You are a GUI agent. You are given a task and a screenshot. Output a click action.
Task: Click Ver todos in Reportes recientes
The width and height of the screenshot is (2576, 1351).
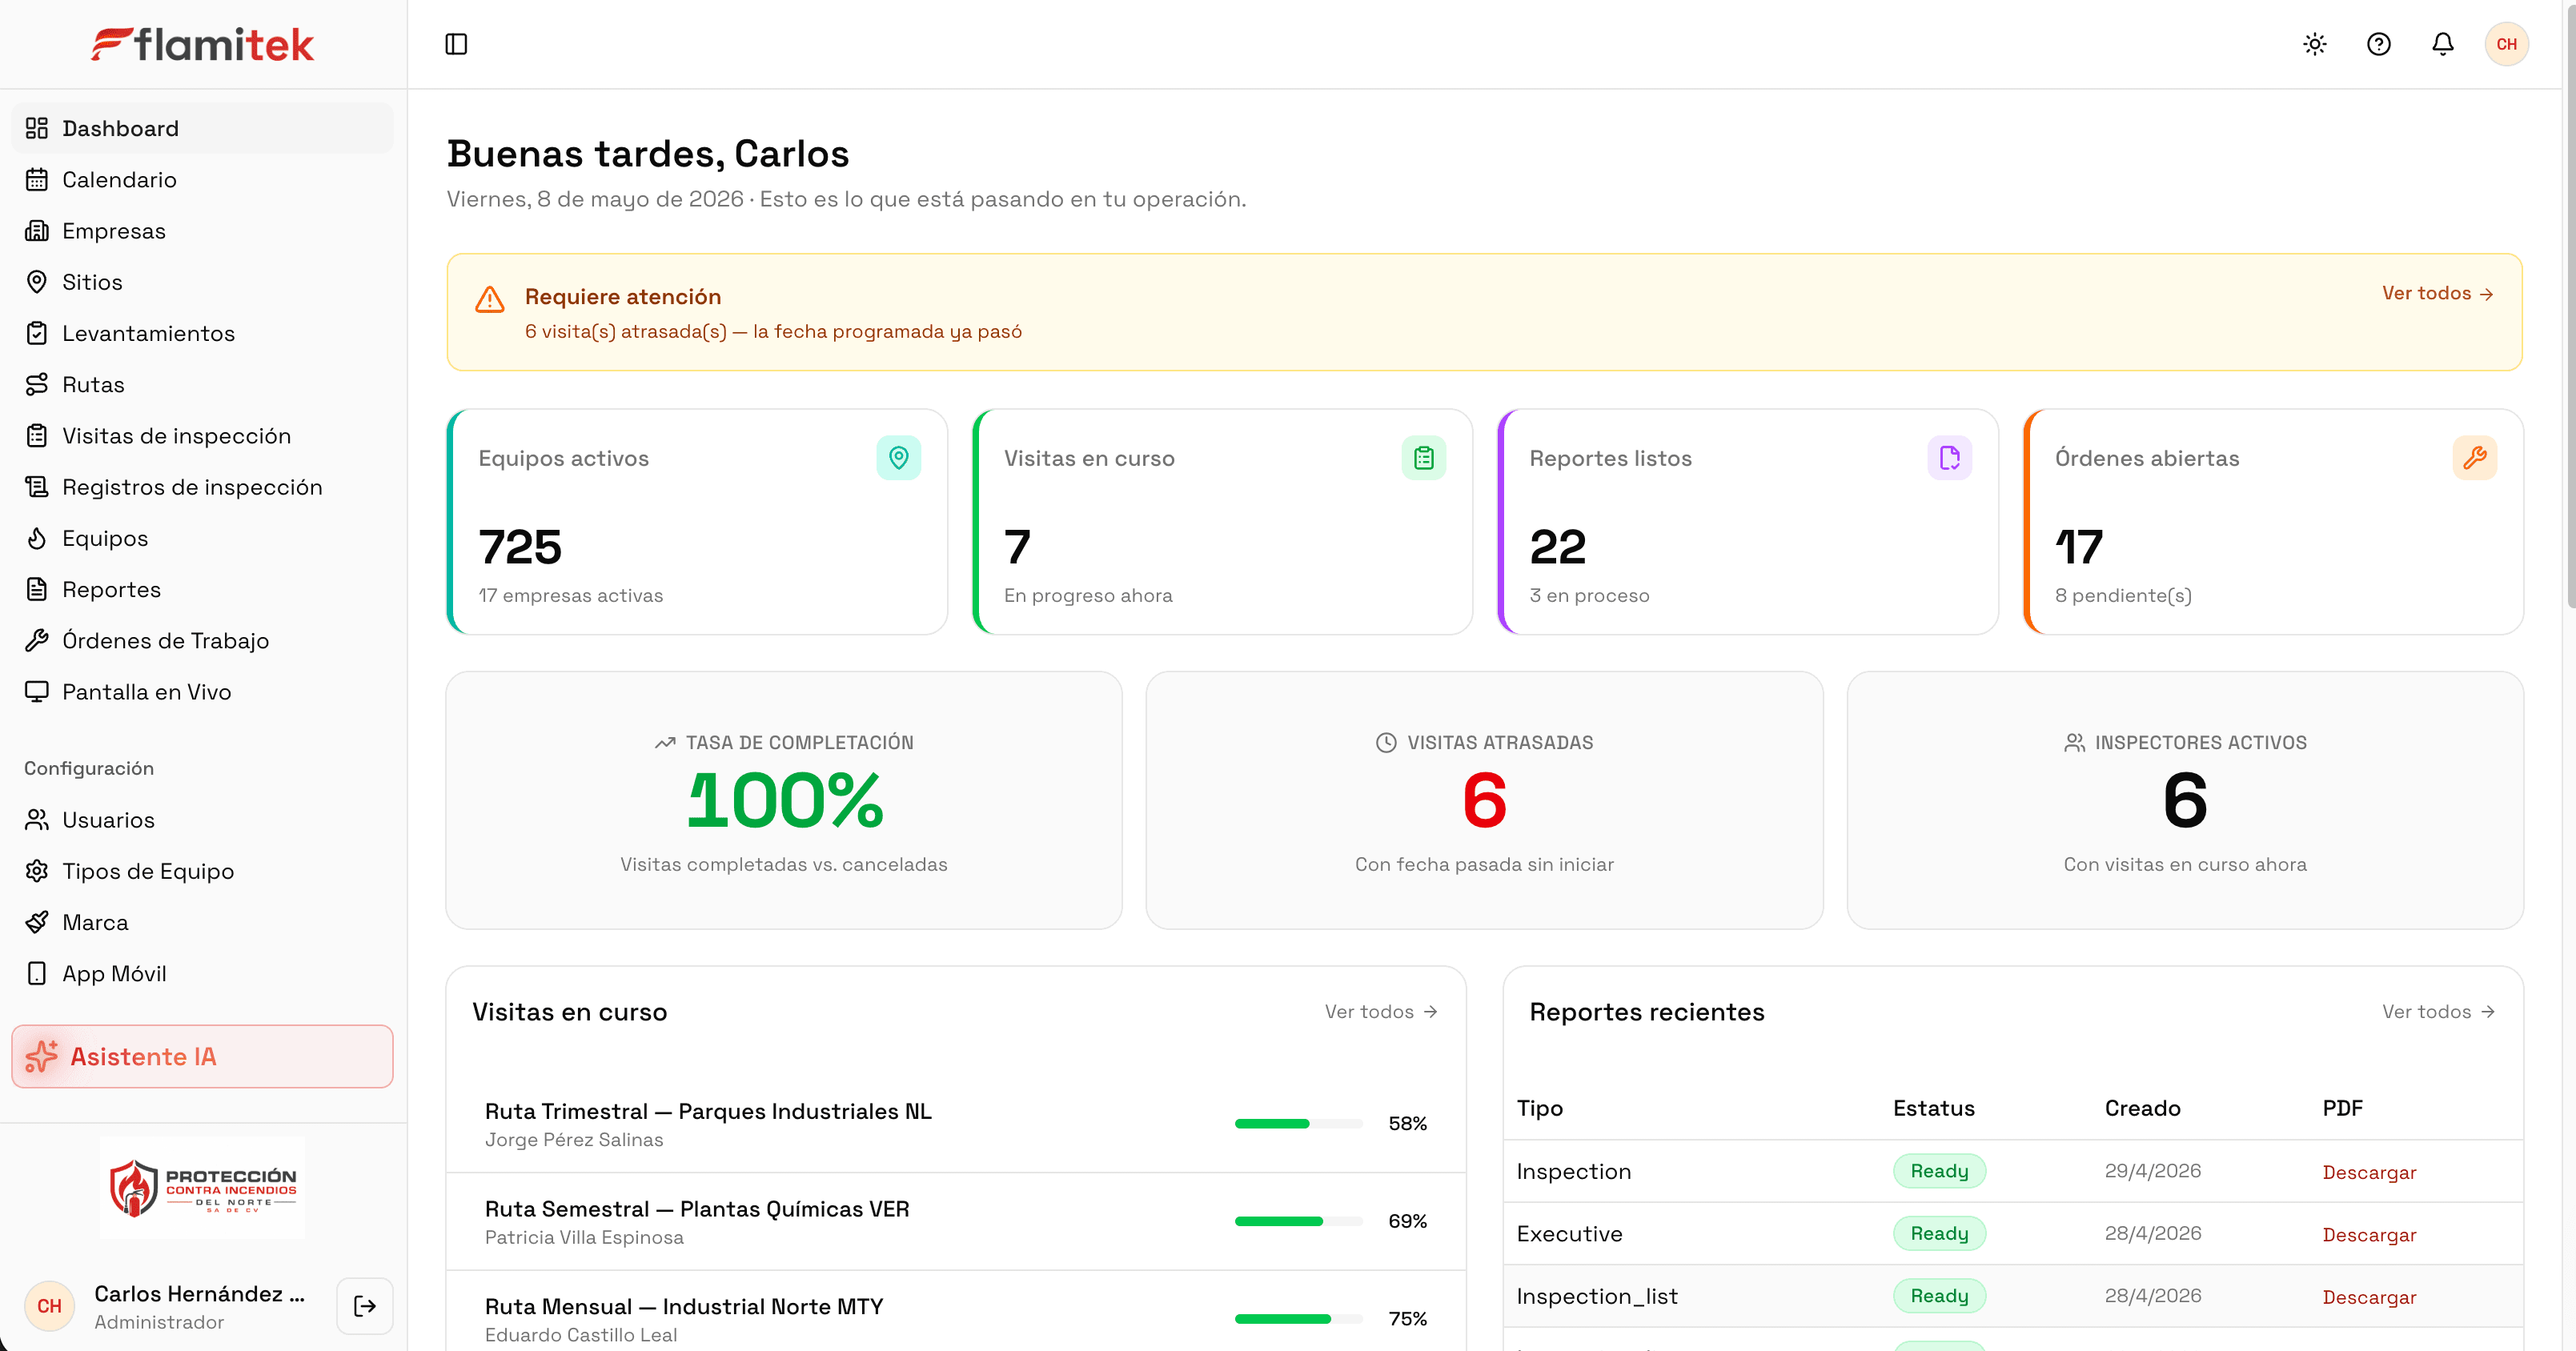pyautogui.click(x=2438, y=1011)
